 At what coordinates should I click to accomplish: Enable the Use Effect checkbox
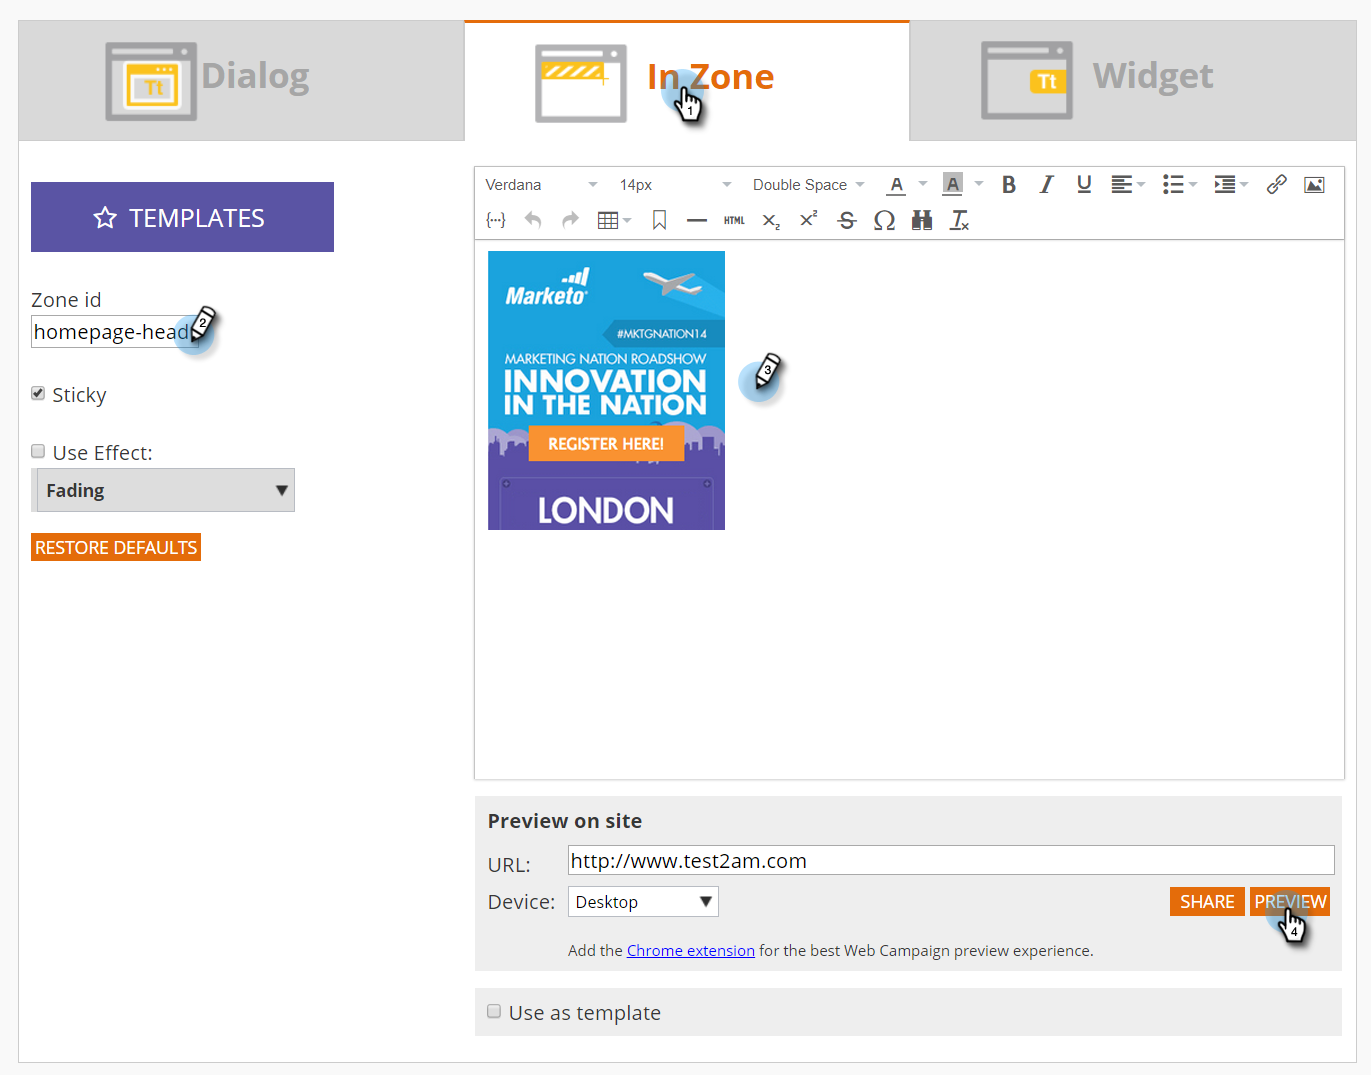pos(38,452)
